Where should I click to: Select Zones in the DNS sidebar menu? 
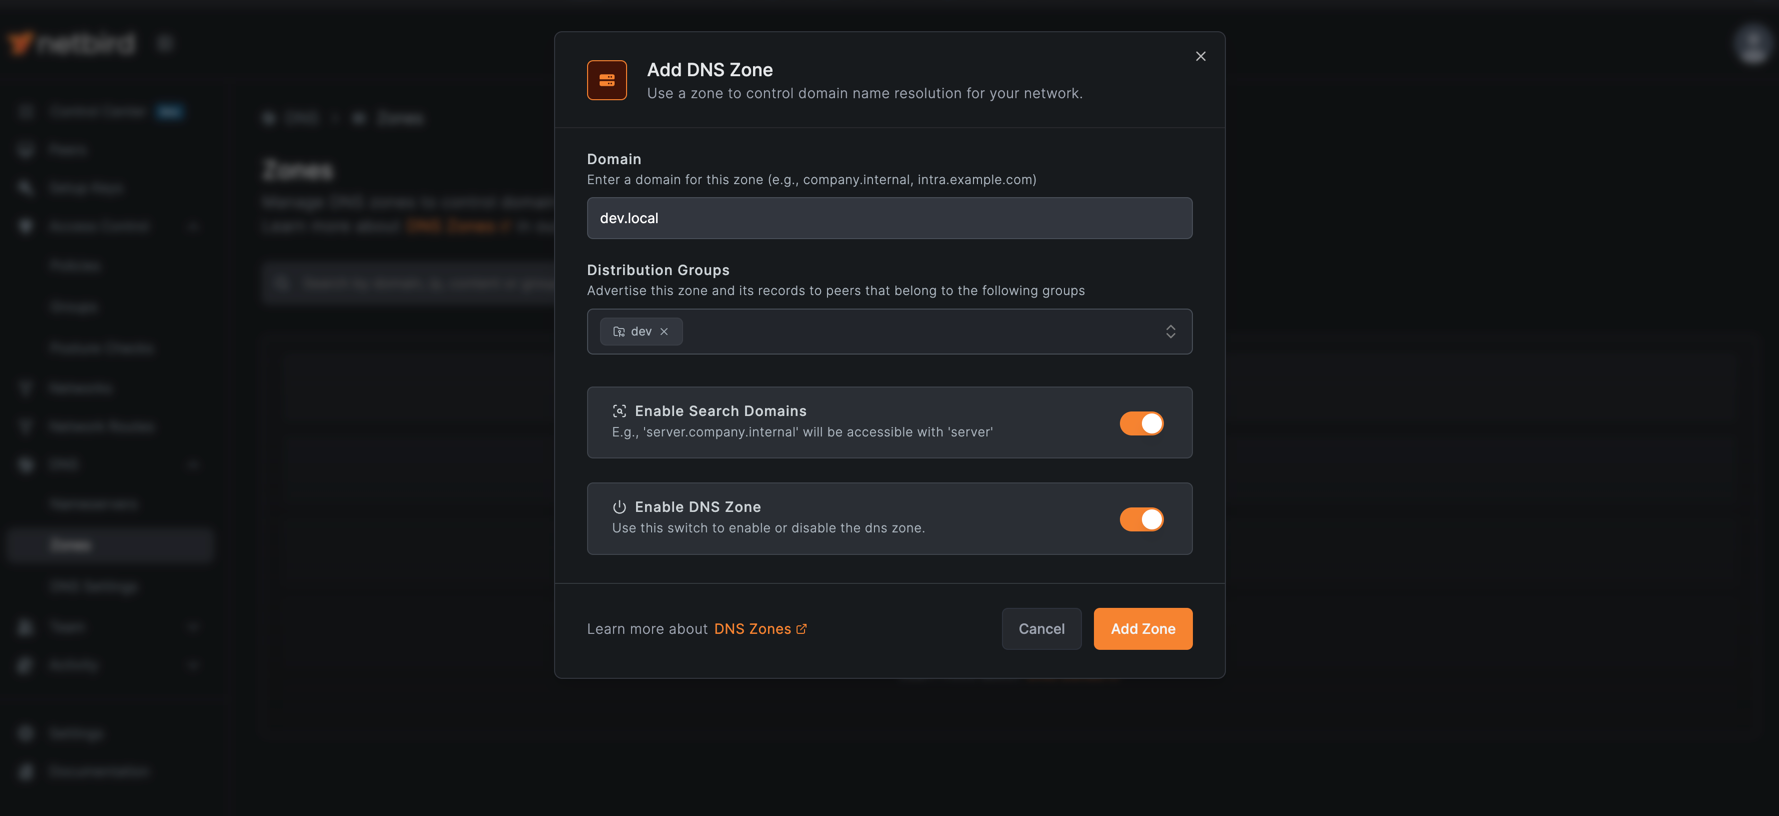click(x=70, y=545)
